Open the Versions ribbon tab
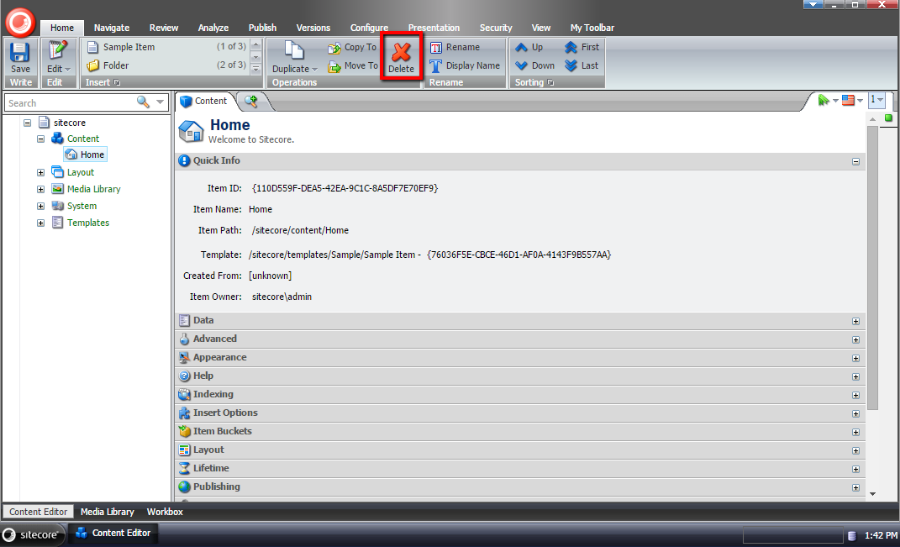Screen dimensions: 900x547 click(x=313, y=28)
